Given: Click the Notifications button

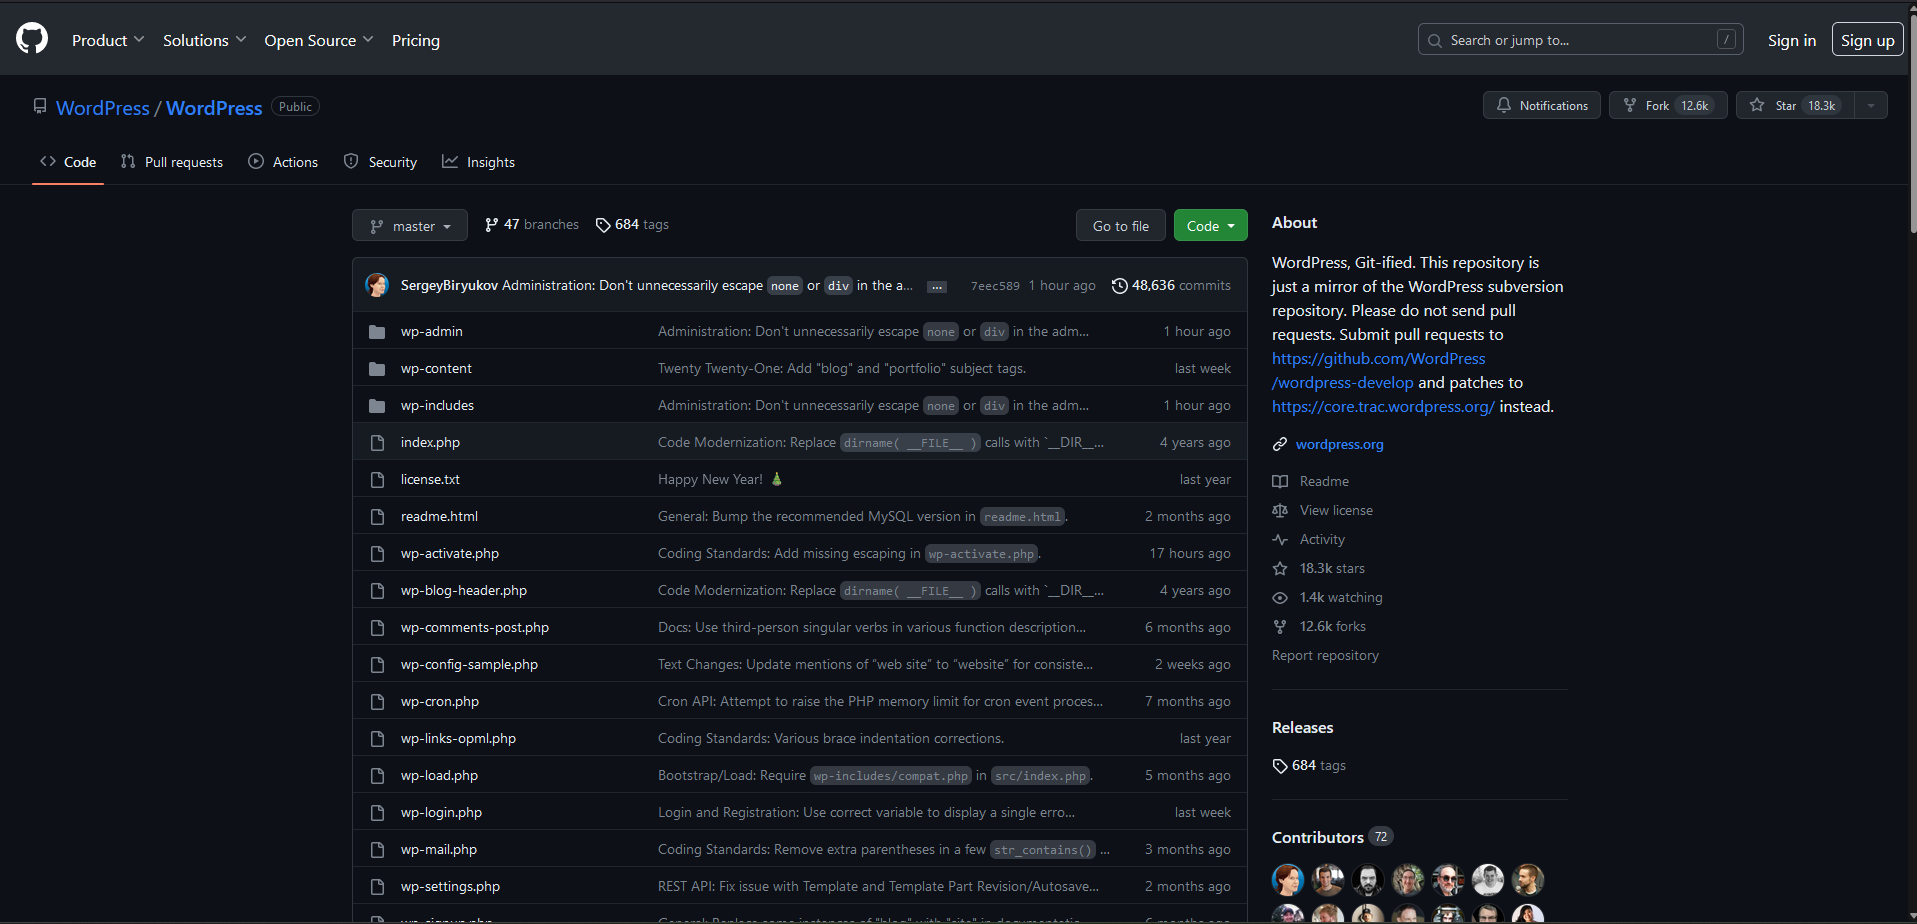Looking at the screenshot, I should click(x=1542, y=105).
